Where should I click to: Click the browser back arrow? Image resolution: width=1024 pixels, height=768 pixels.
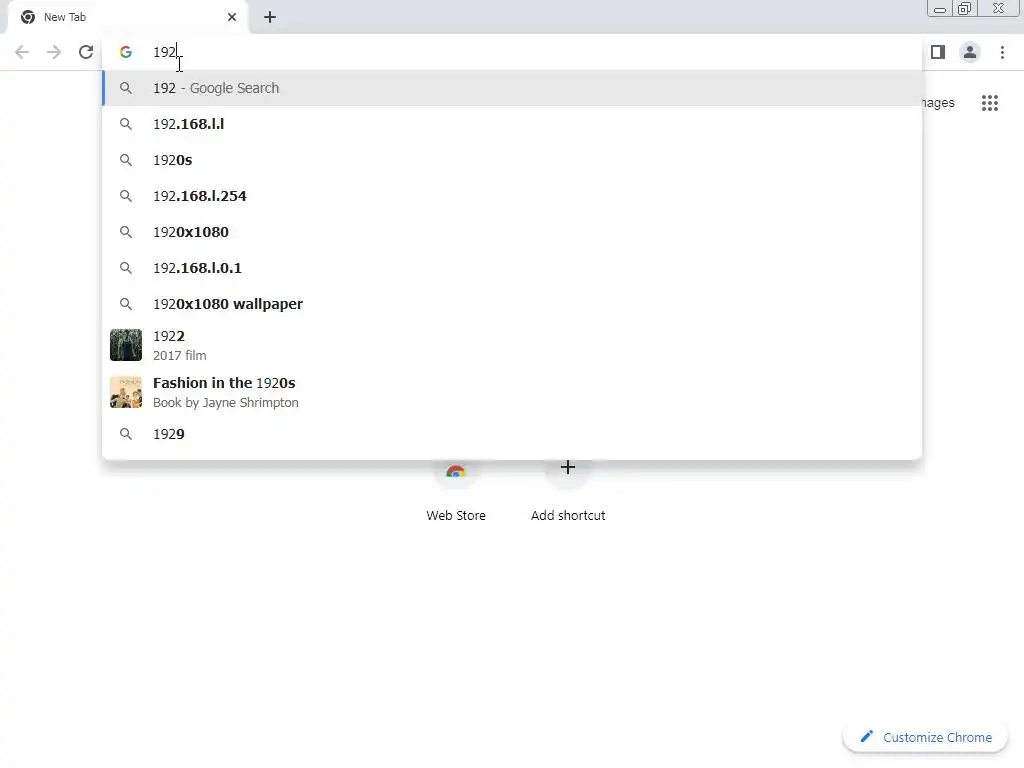click(22, 52)
